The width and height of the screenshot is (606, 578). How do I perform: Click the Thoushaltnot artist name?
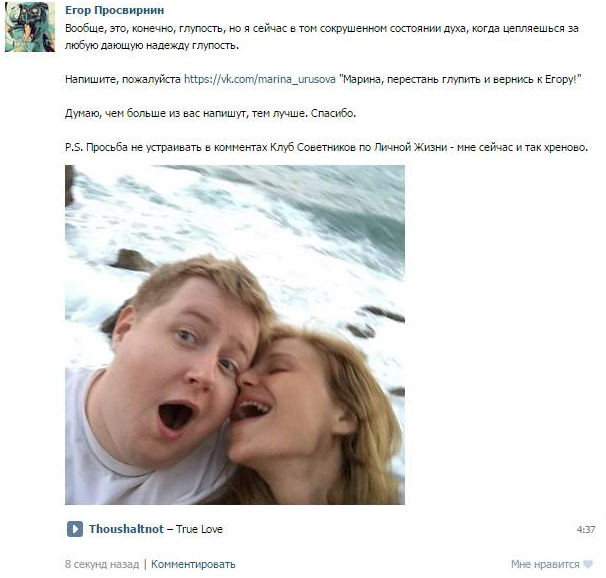tap(126, 529)
